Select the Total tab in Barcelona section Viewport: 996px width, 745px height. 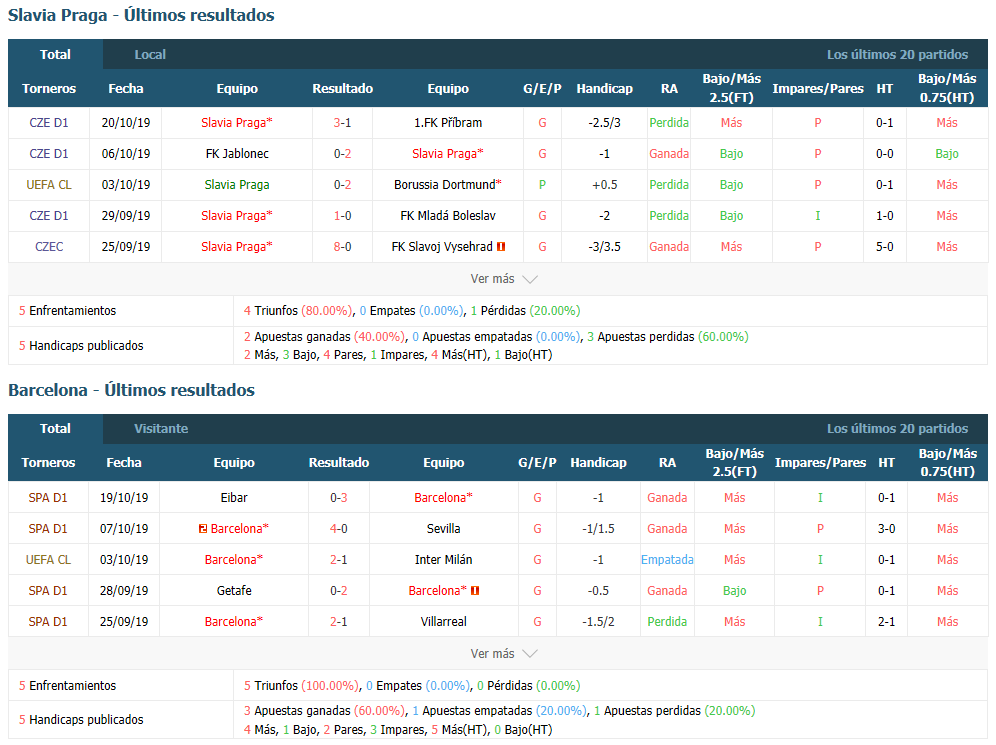tap(55, 429)
